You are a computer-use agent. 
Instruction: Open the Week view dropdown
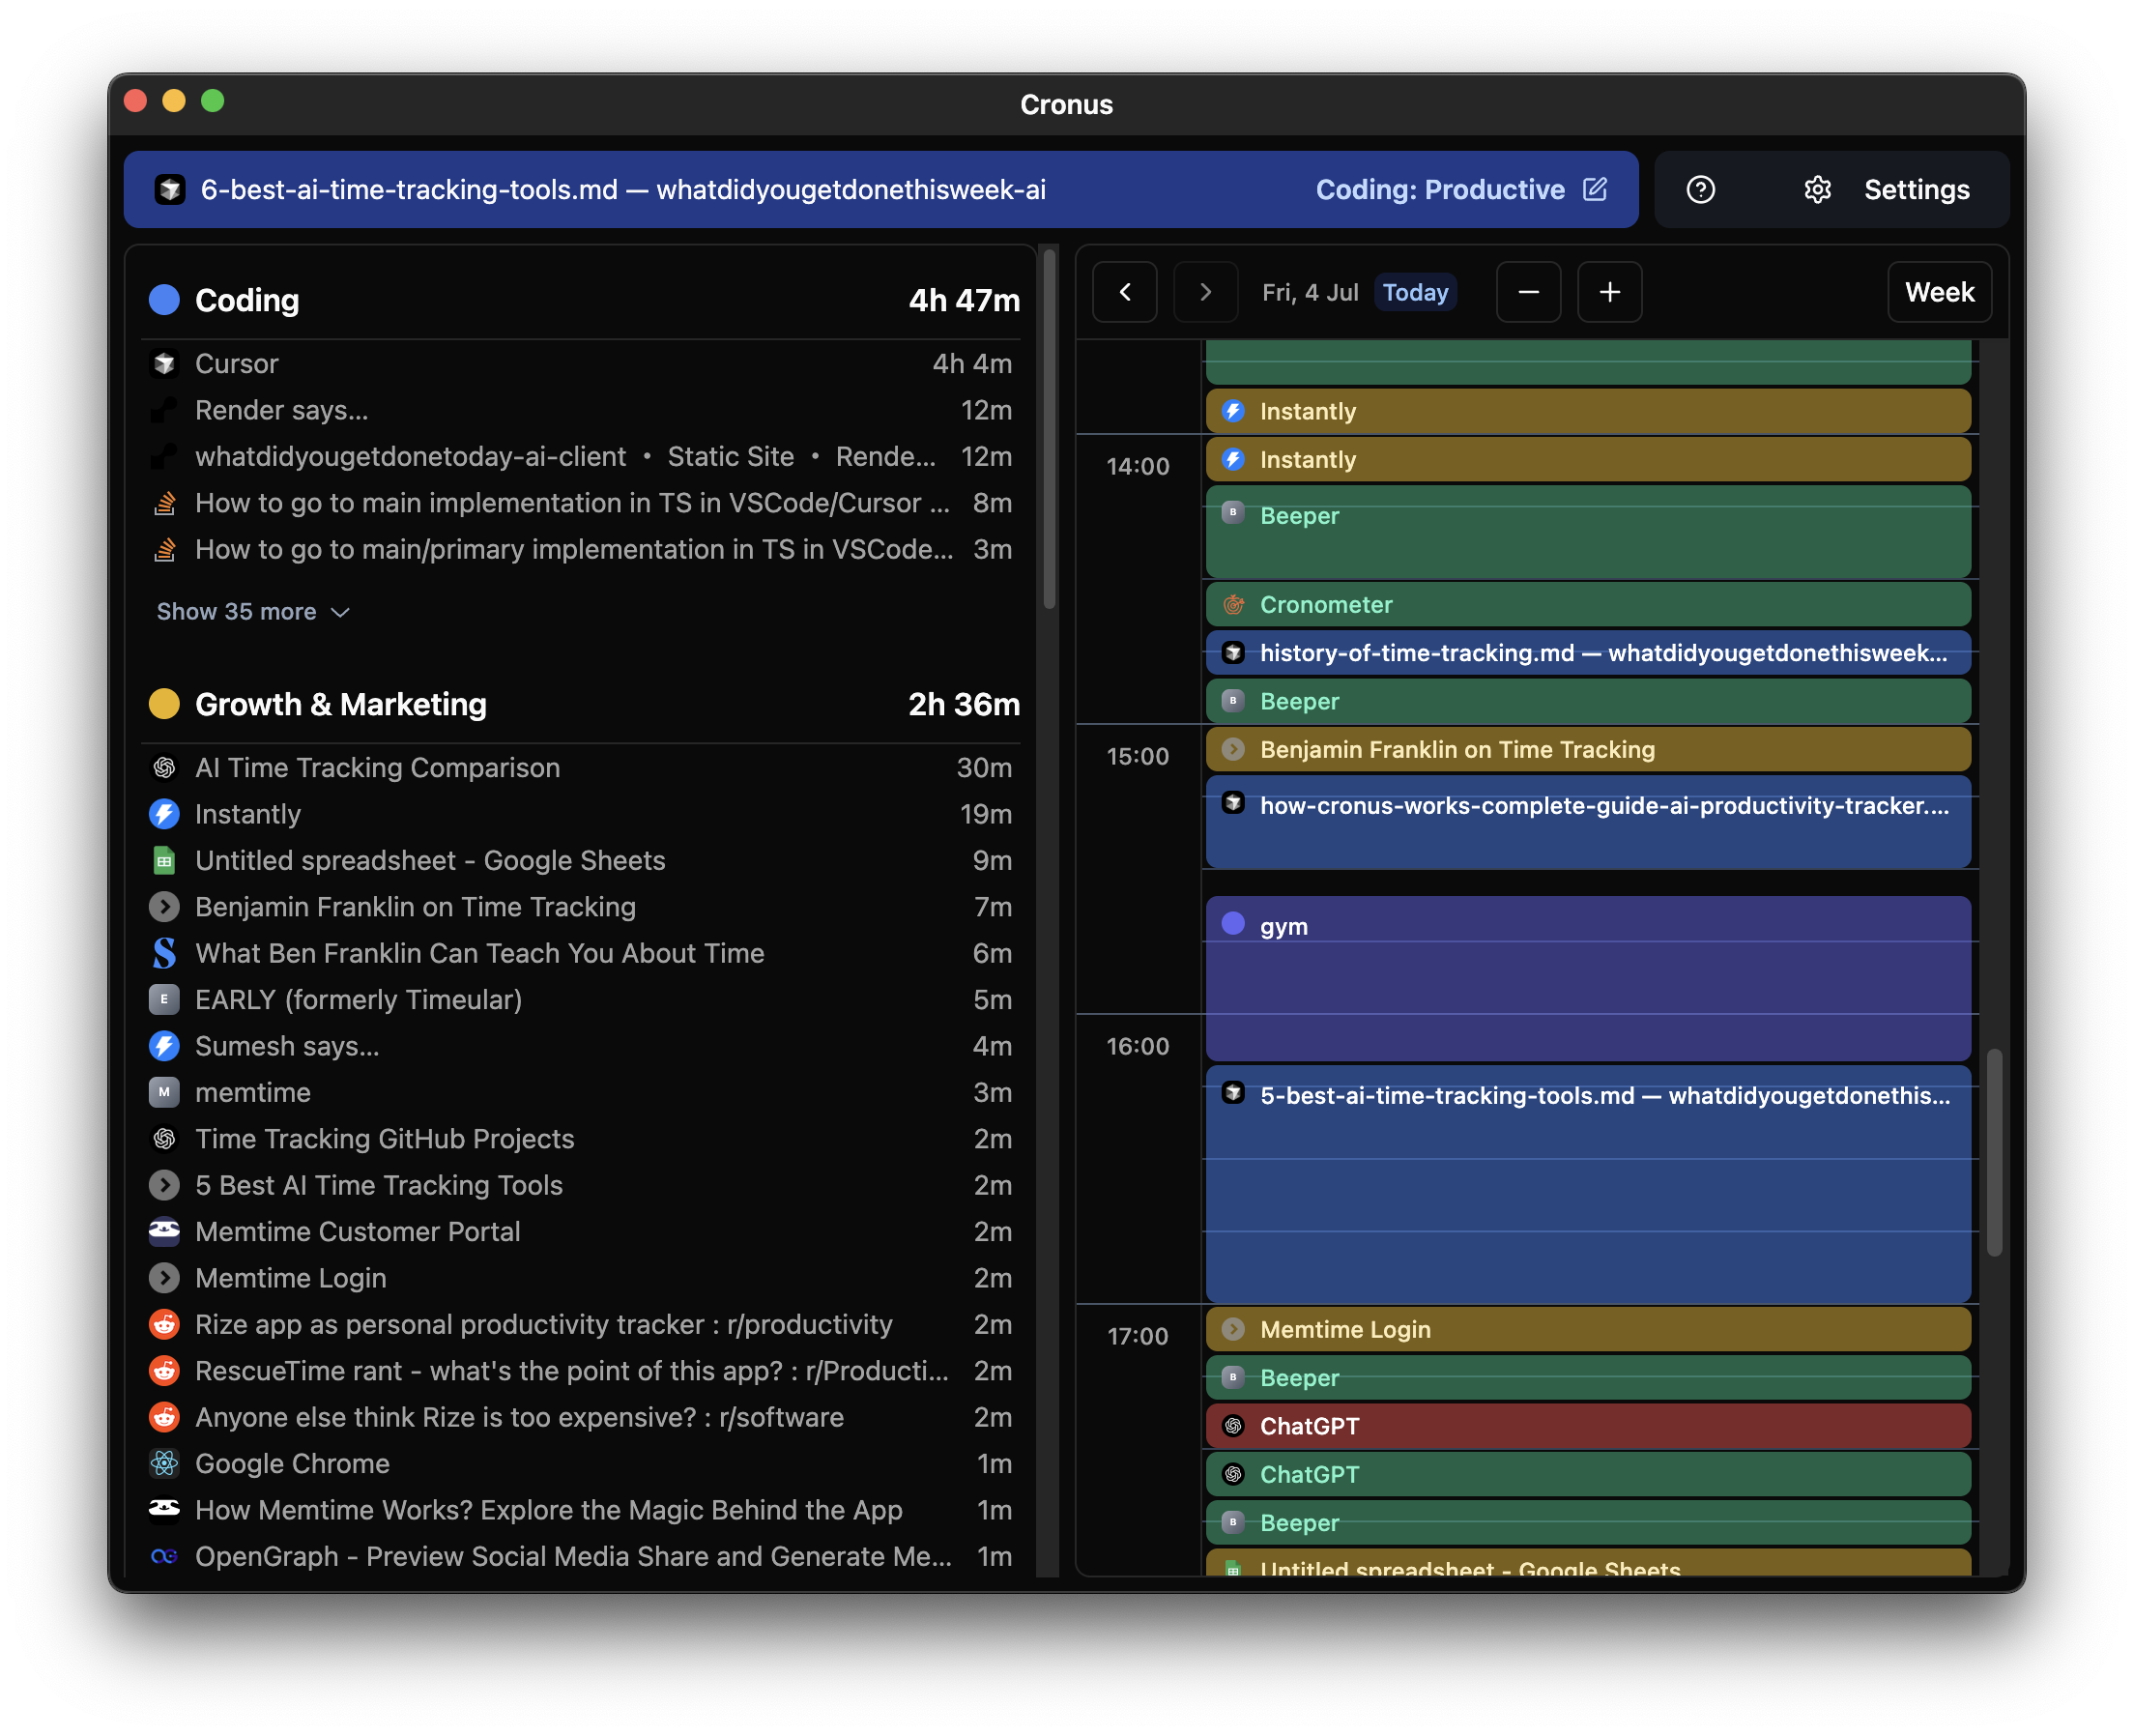tap(1939, 292)
